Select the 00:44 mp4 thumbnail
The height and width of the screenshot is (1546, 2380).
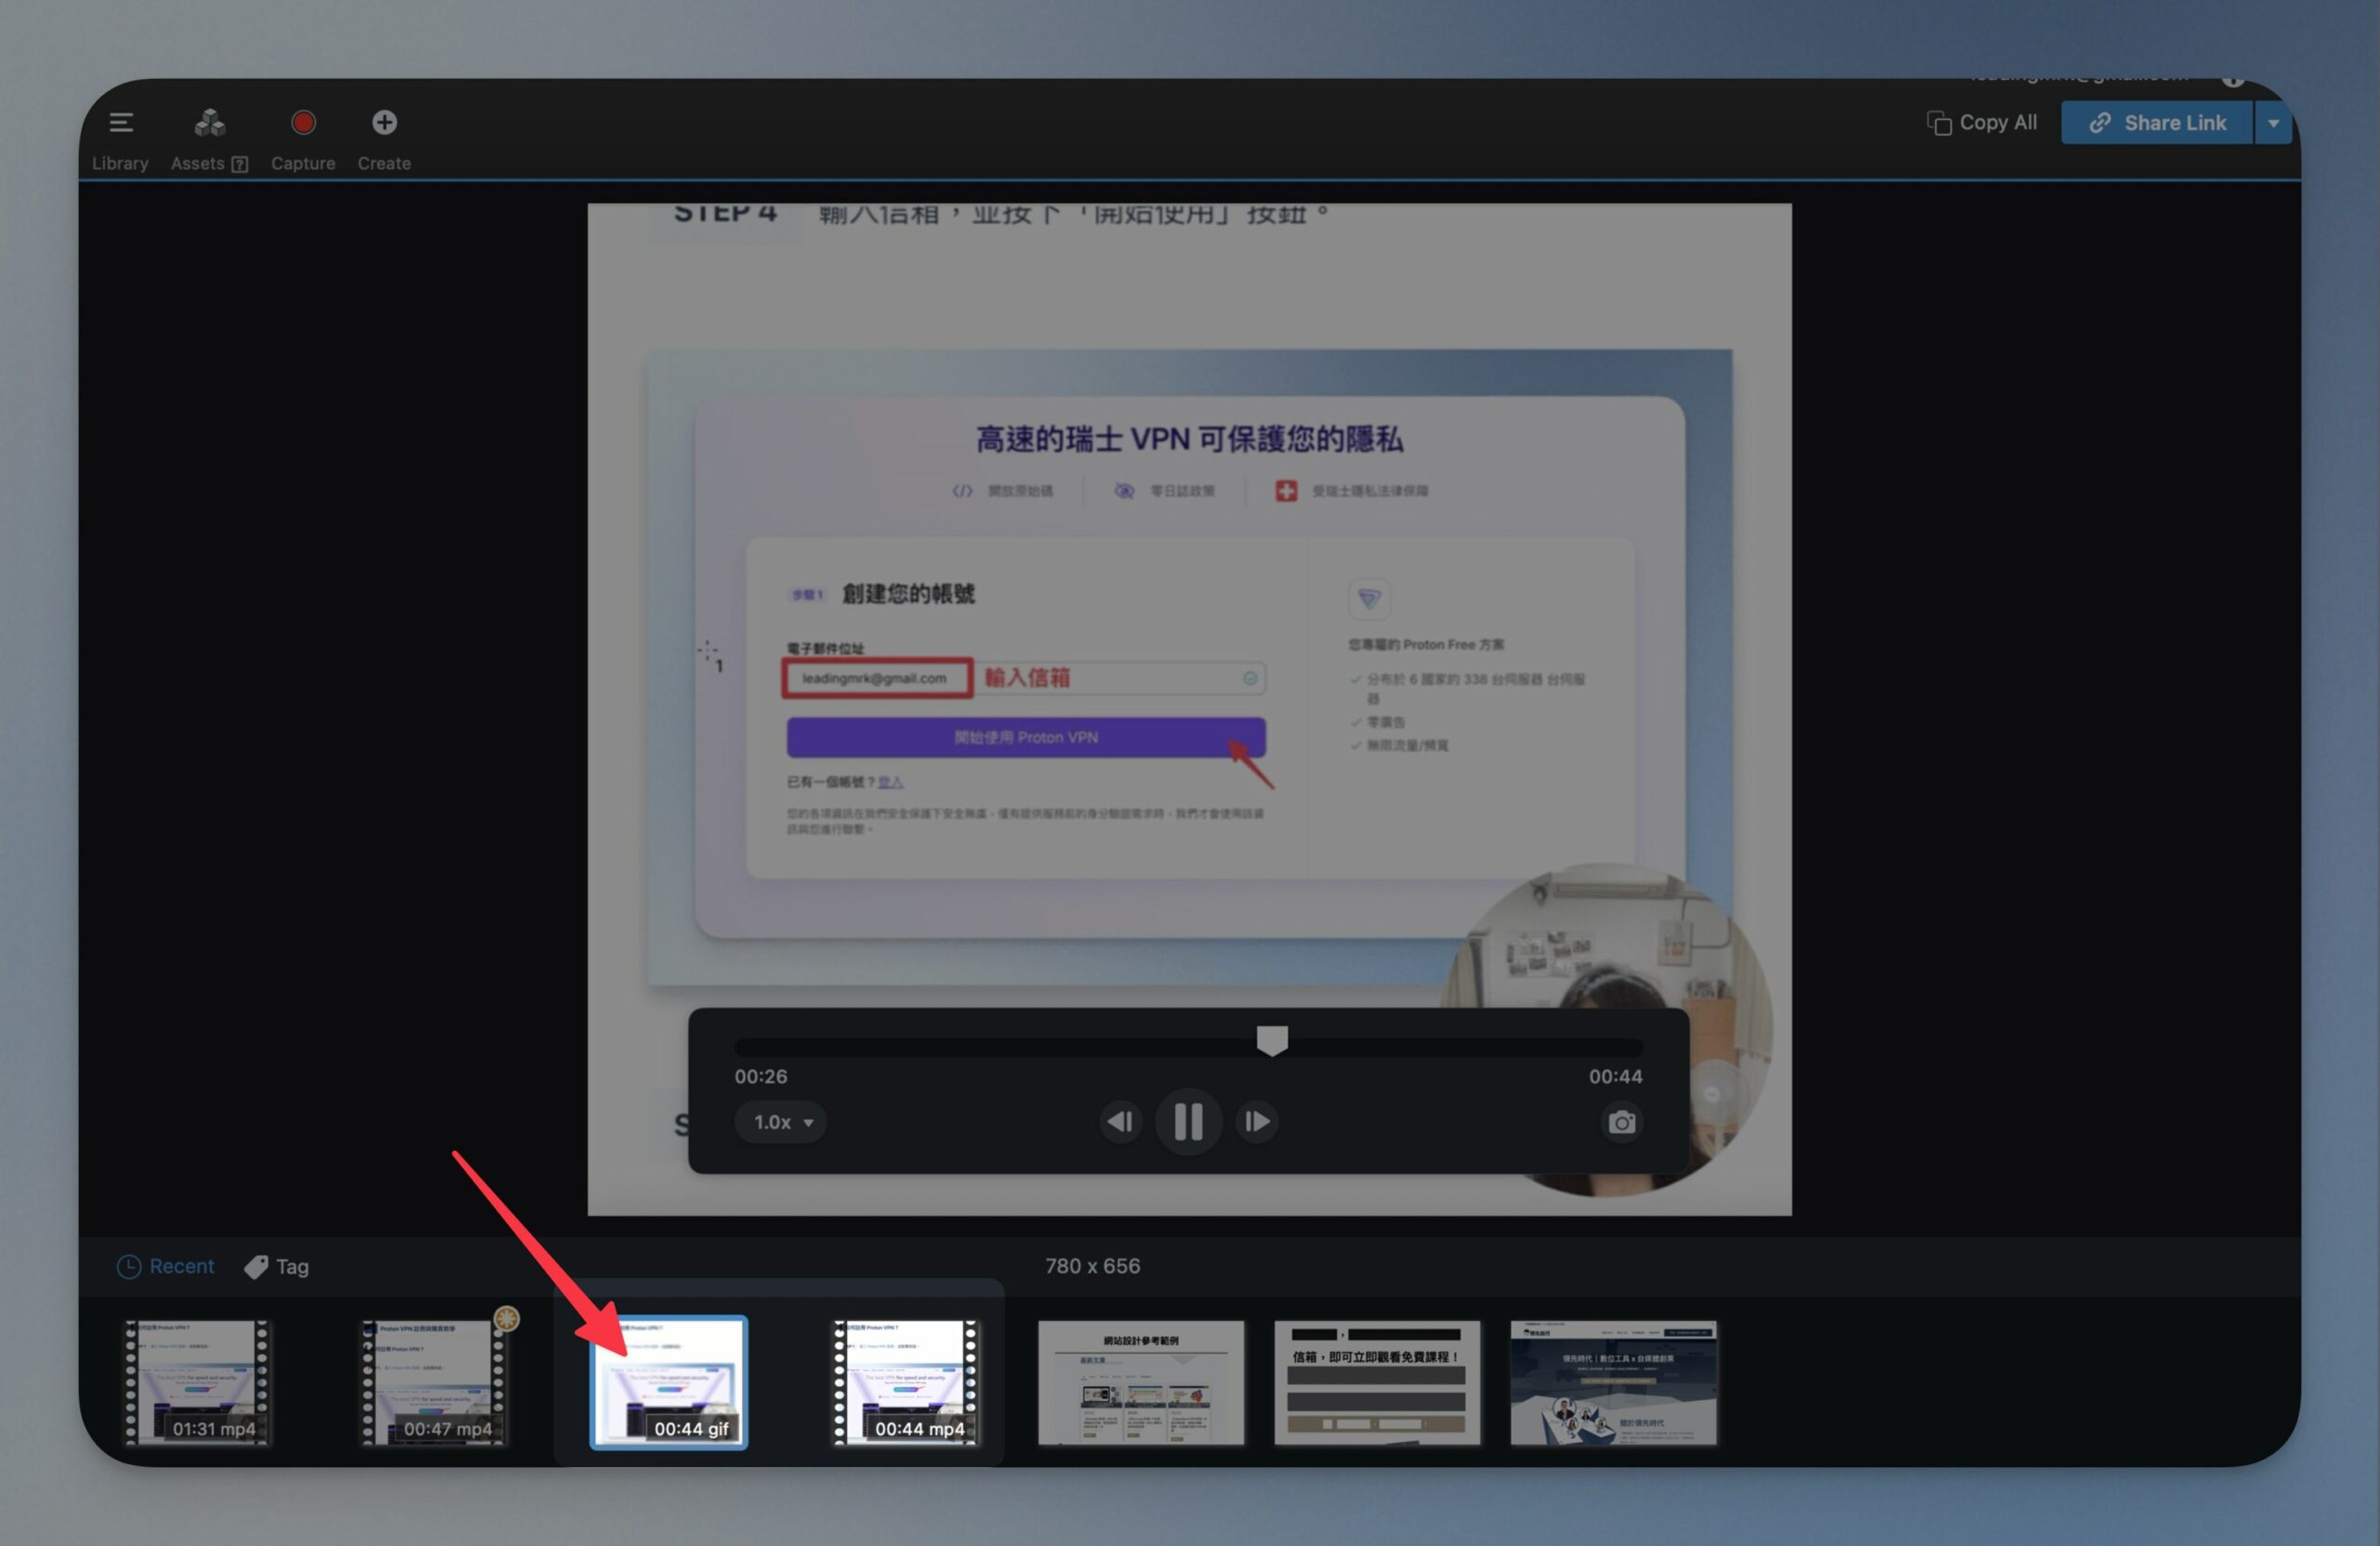click(x=906, y=1383)
